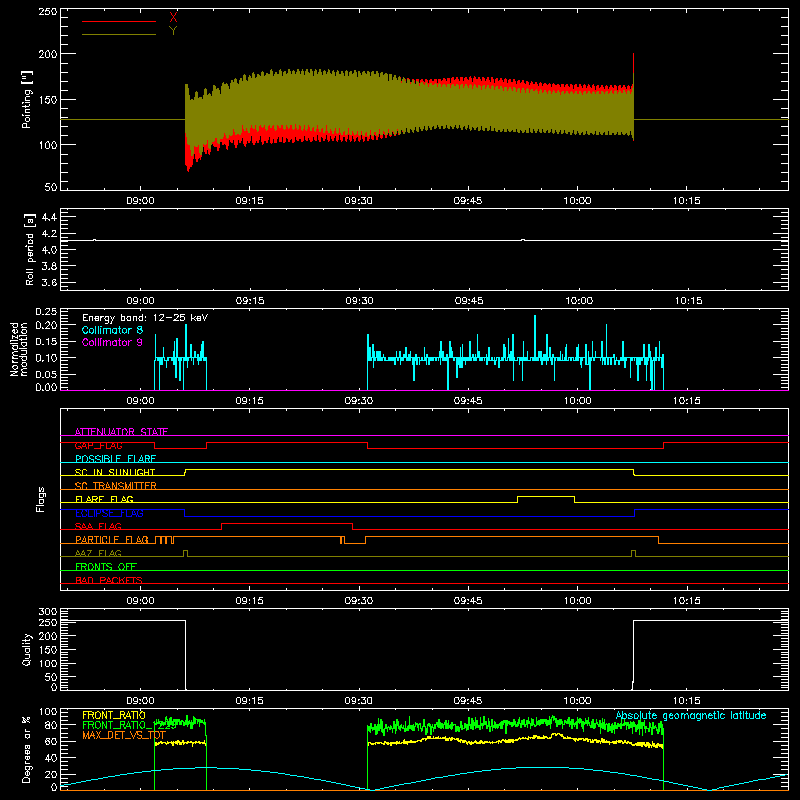The image size is (800, 800).
Task: Click the ATTENUATOR_STATE flag label
Action: [121, 432]
